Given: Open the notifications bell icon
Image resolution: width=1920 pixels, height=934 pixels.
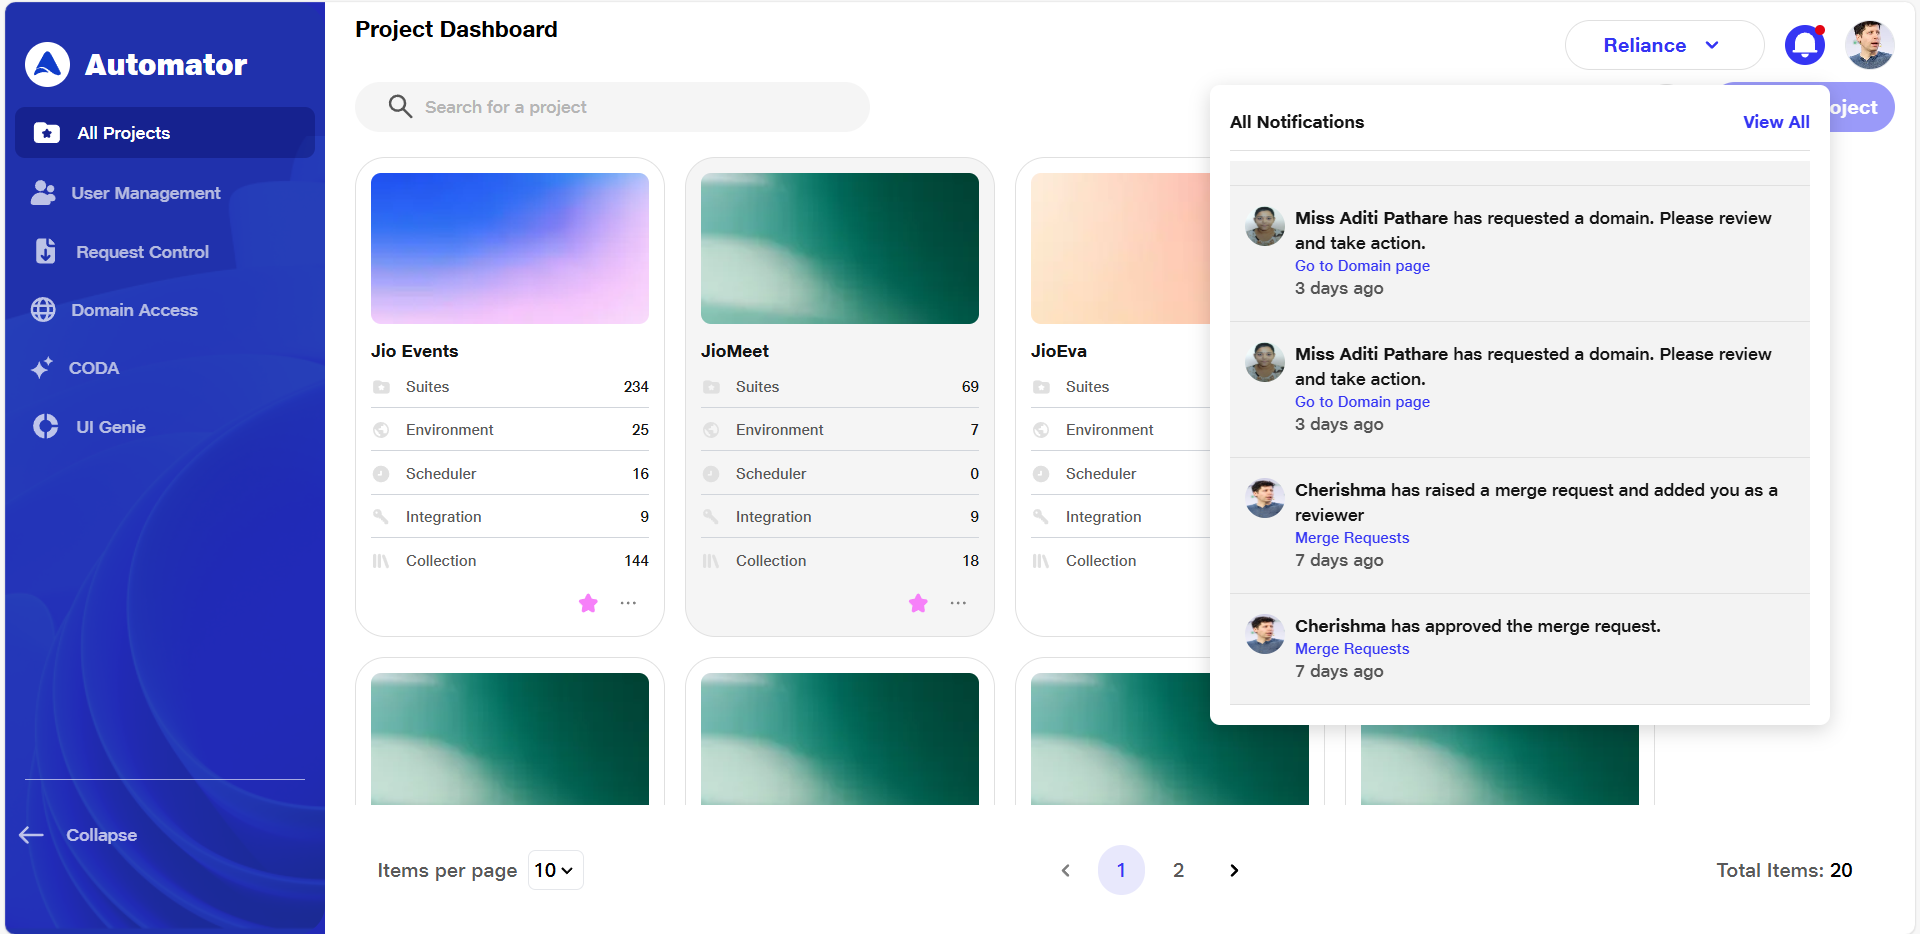Looking at the screenshot, I should click(x=1804, y=46).
